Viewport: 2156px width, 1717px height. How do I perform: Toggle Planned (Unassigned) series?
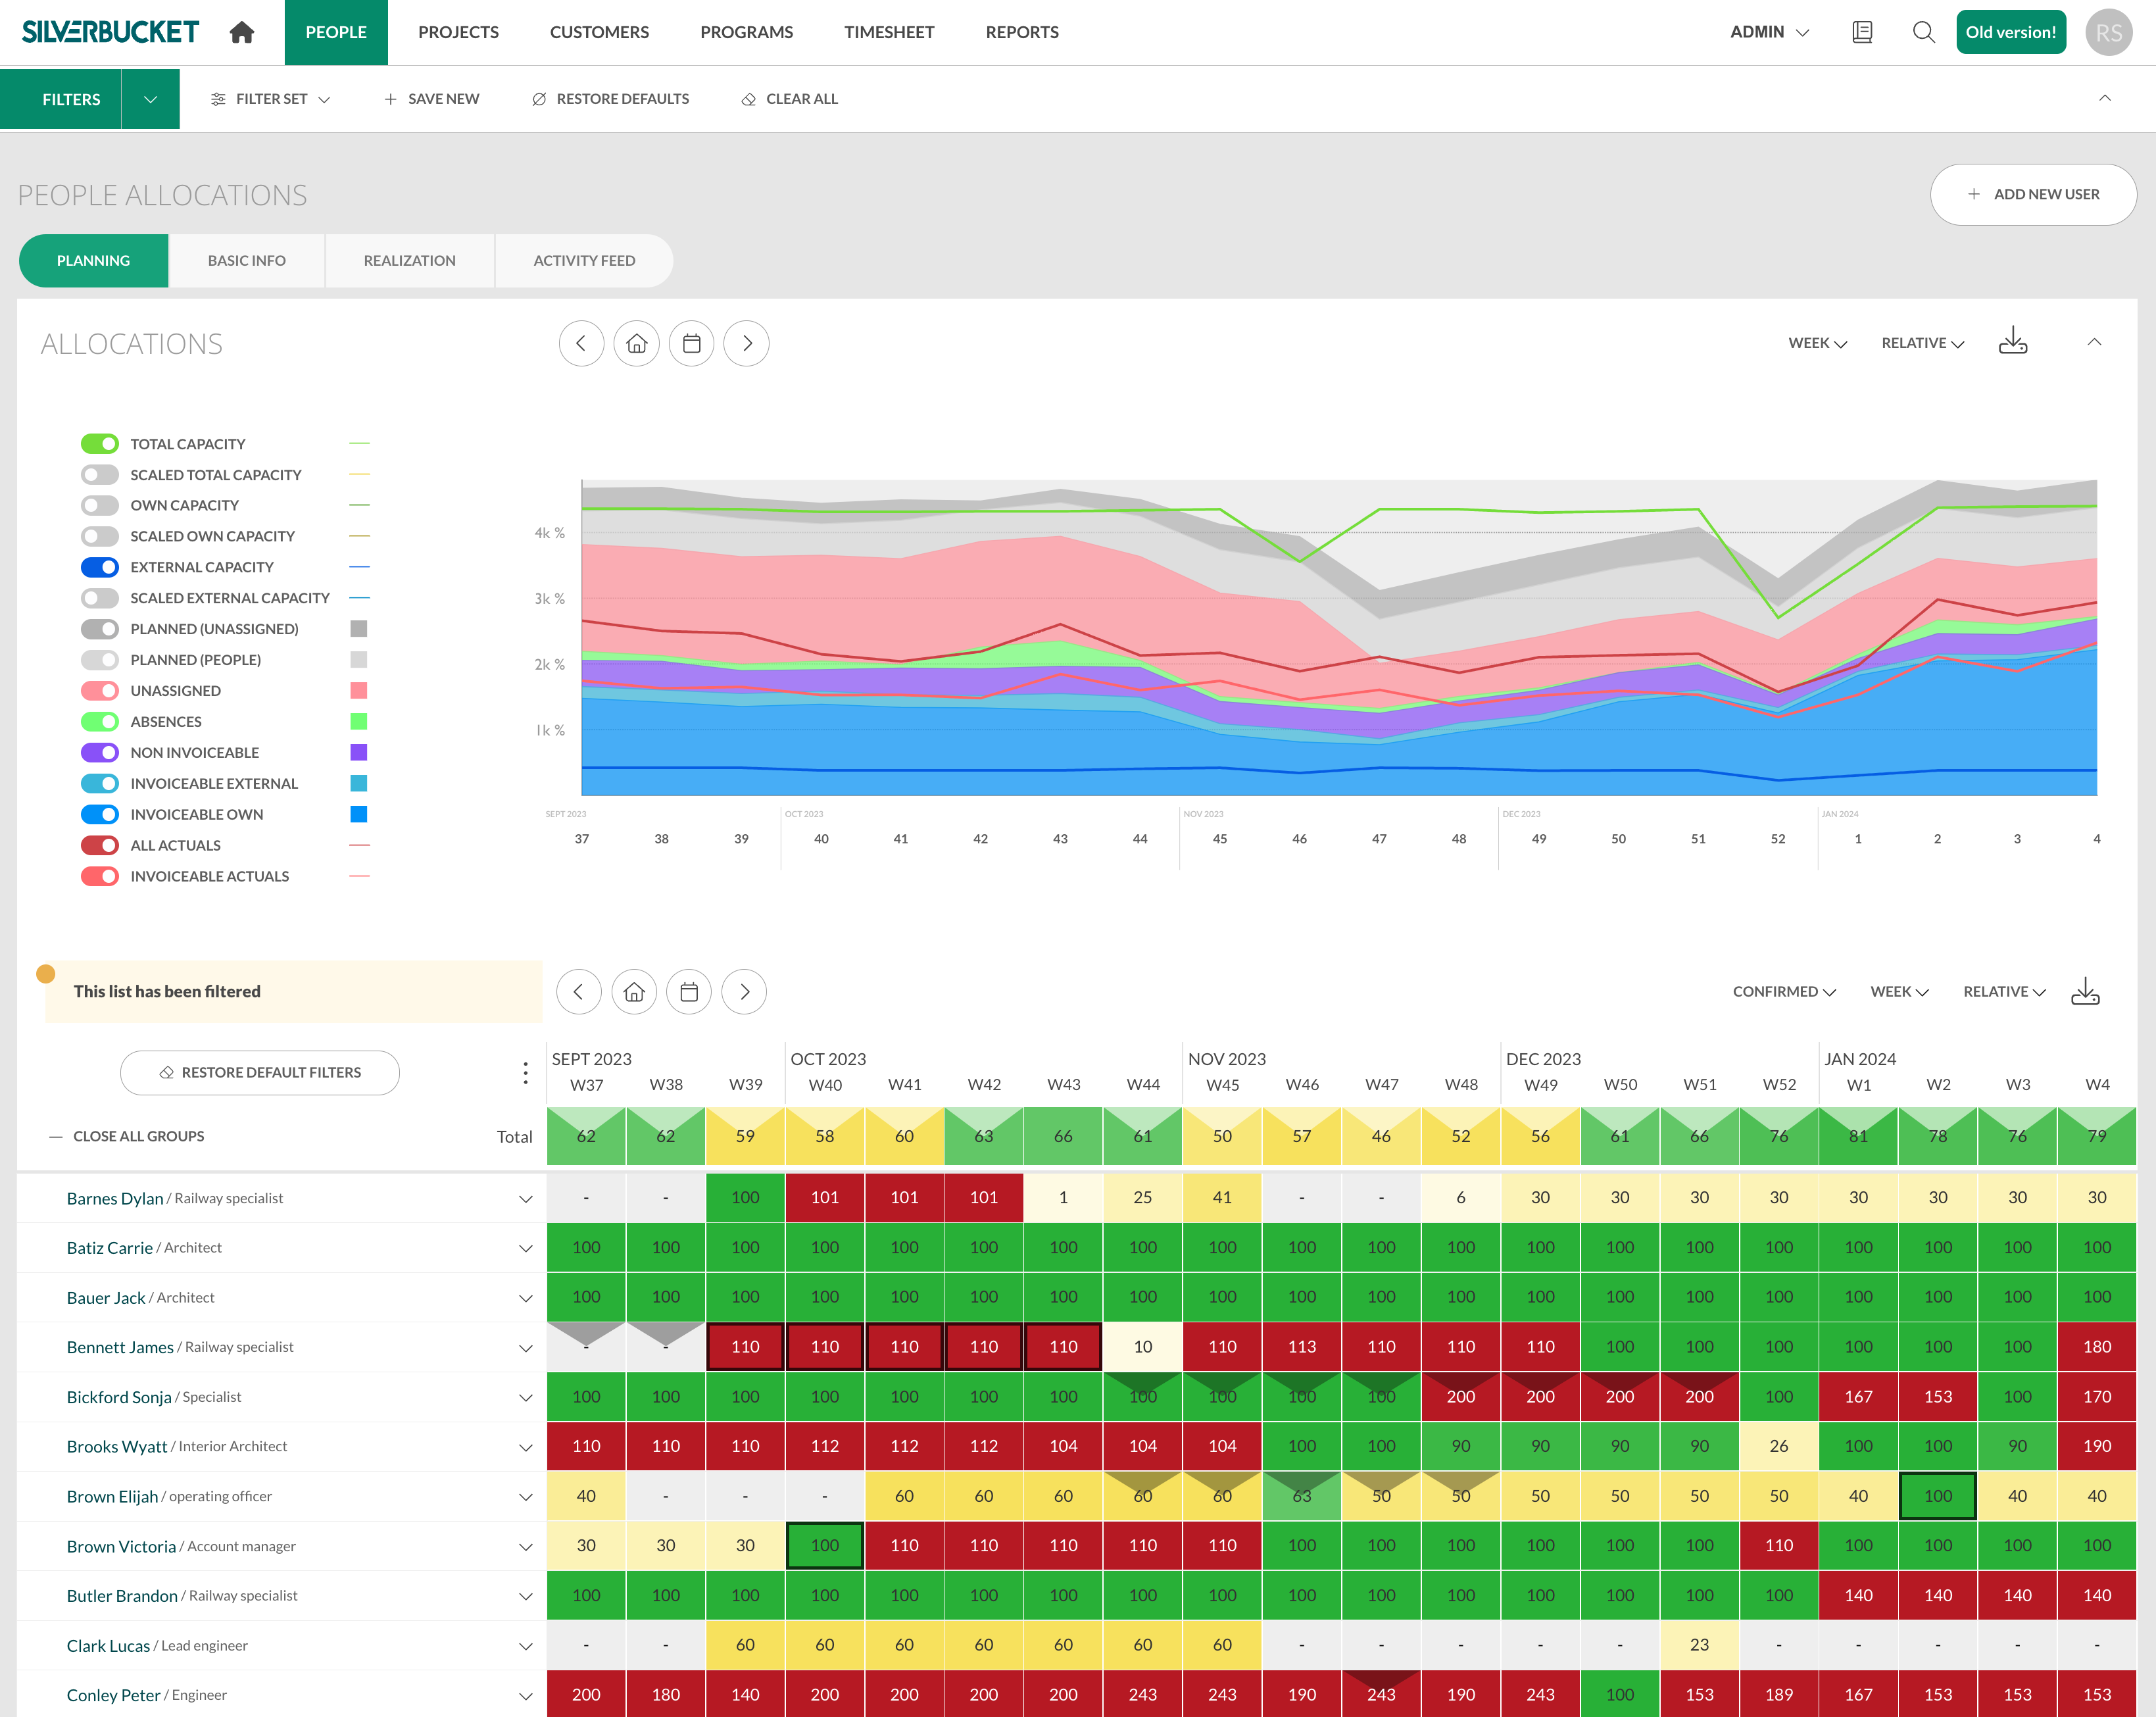tap(100, 629)
